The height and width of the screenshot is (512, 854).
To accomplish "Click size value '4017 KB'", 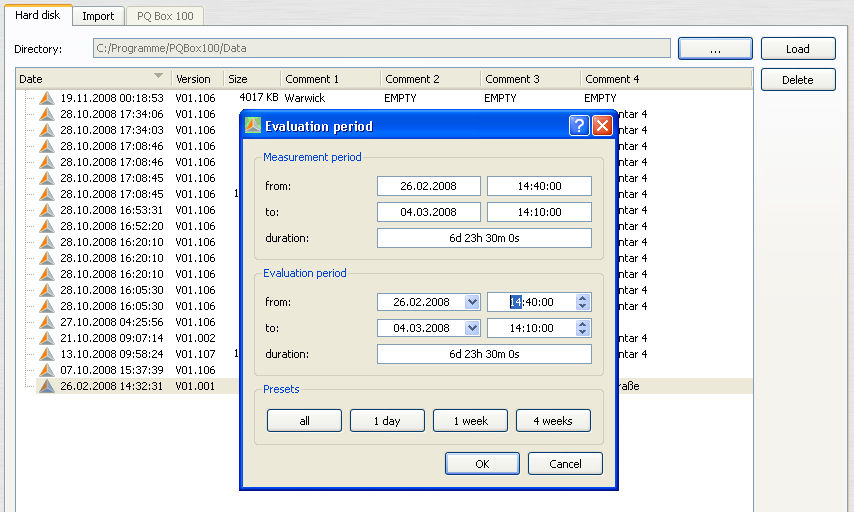I will pos(259,97).
